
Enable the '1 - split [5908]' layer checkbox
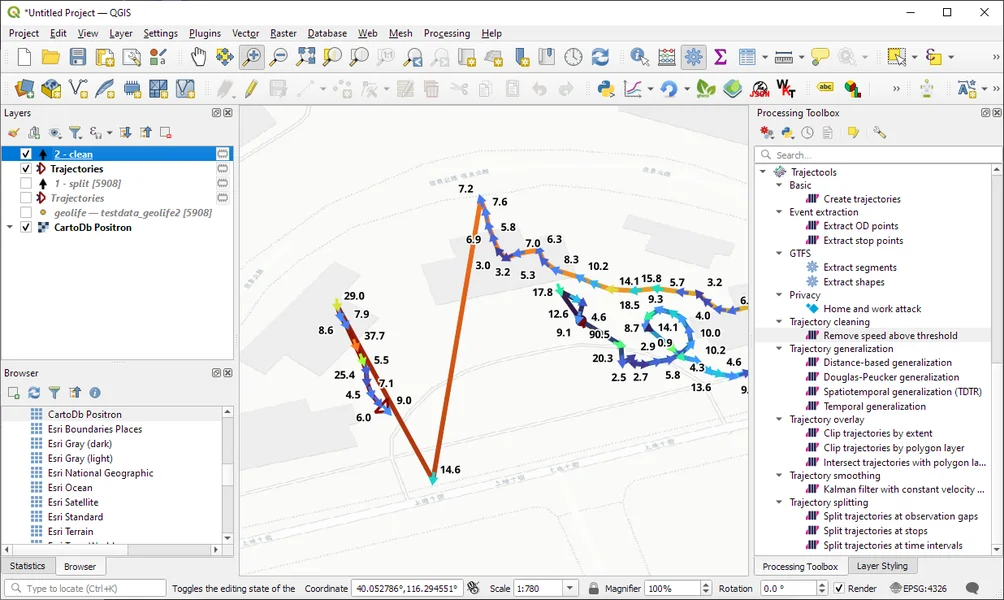click(x=26, y=183)
